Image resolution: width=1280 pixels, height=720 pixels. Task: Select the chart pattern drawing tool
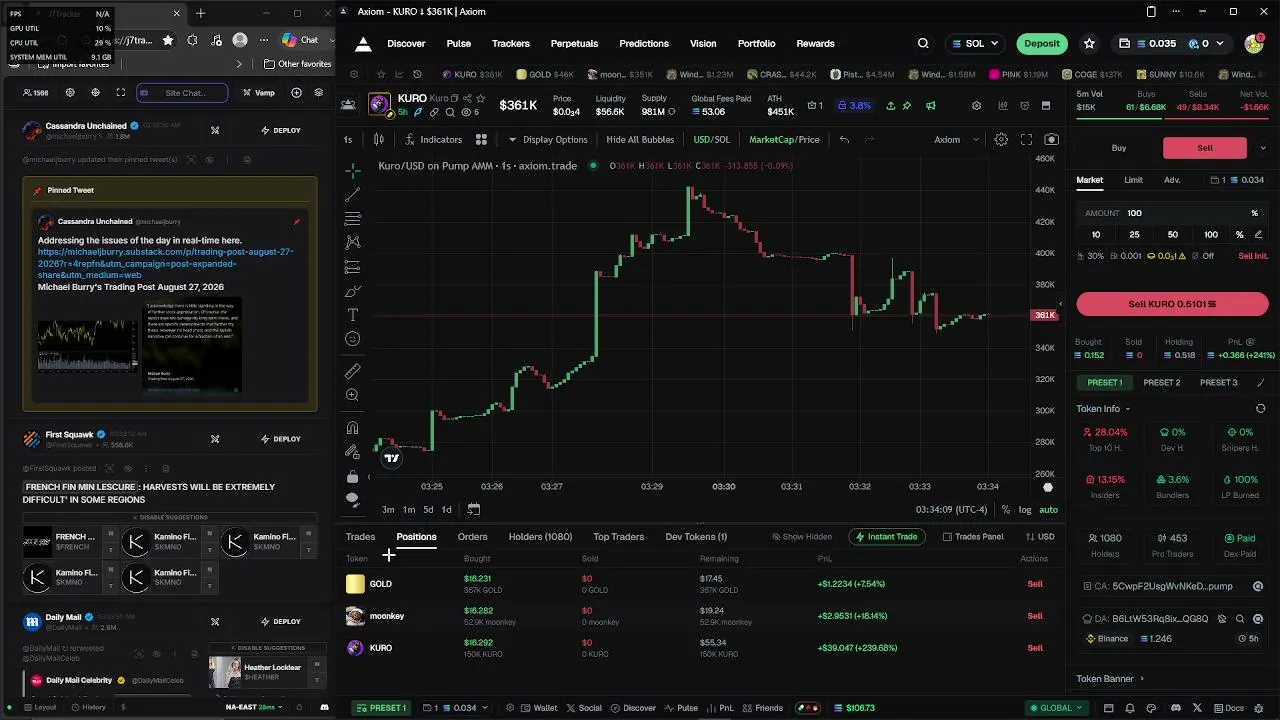pyautogui.click(x=352, y=242)
